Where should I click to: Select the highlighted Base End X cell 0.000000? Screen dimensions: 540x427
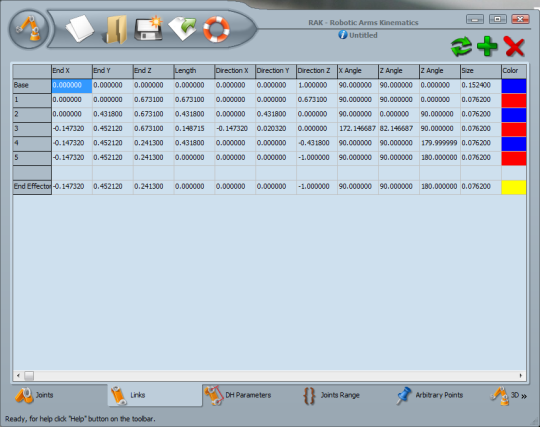72,86
